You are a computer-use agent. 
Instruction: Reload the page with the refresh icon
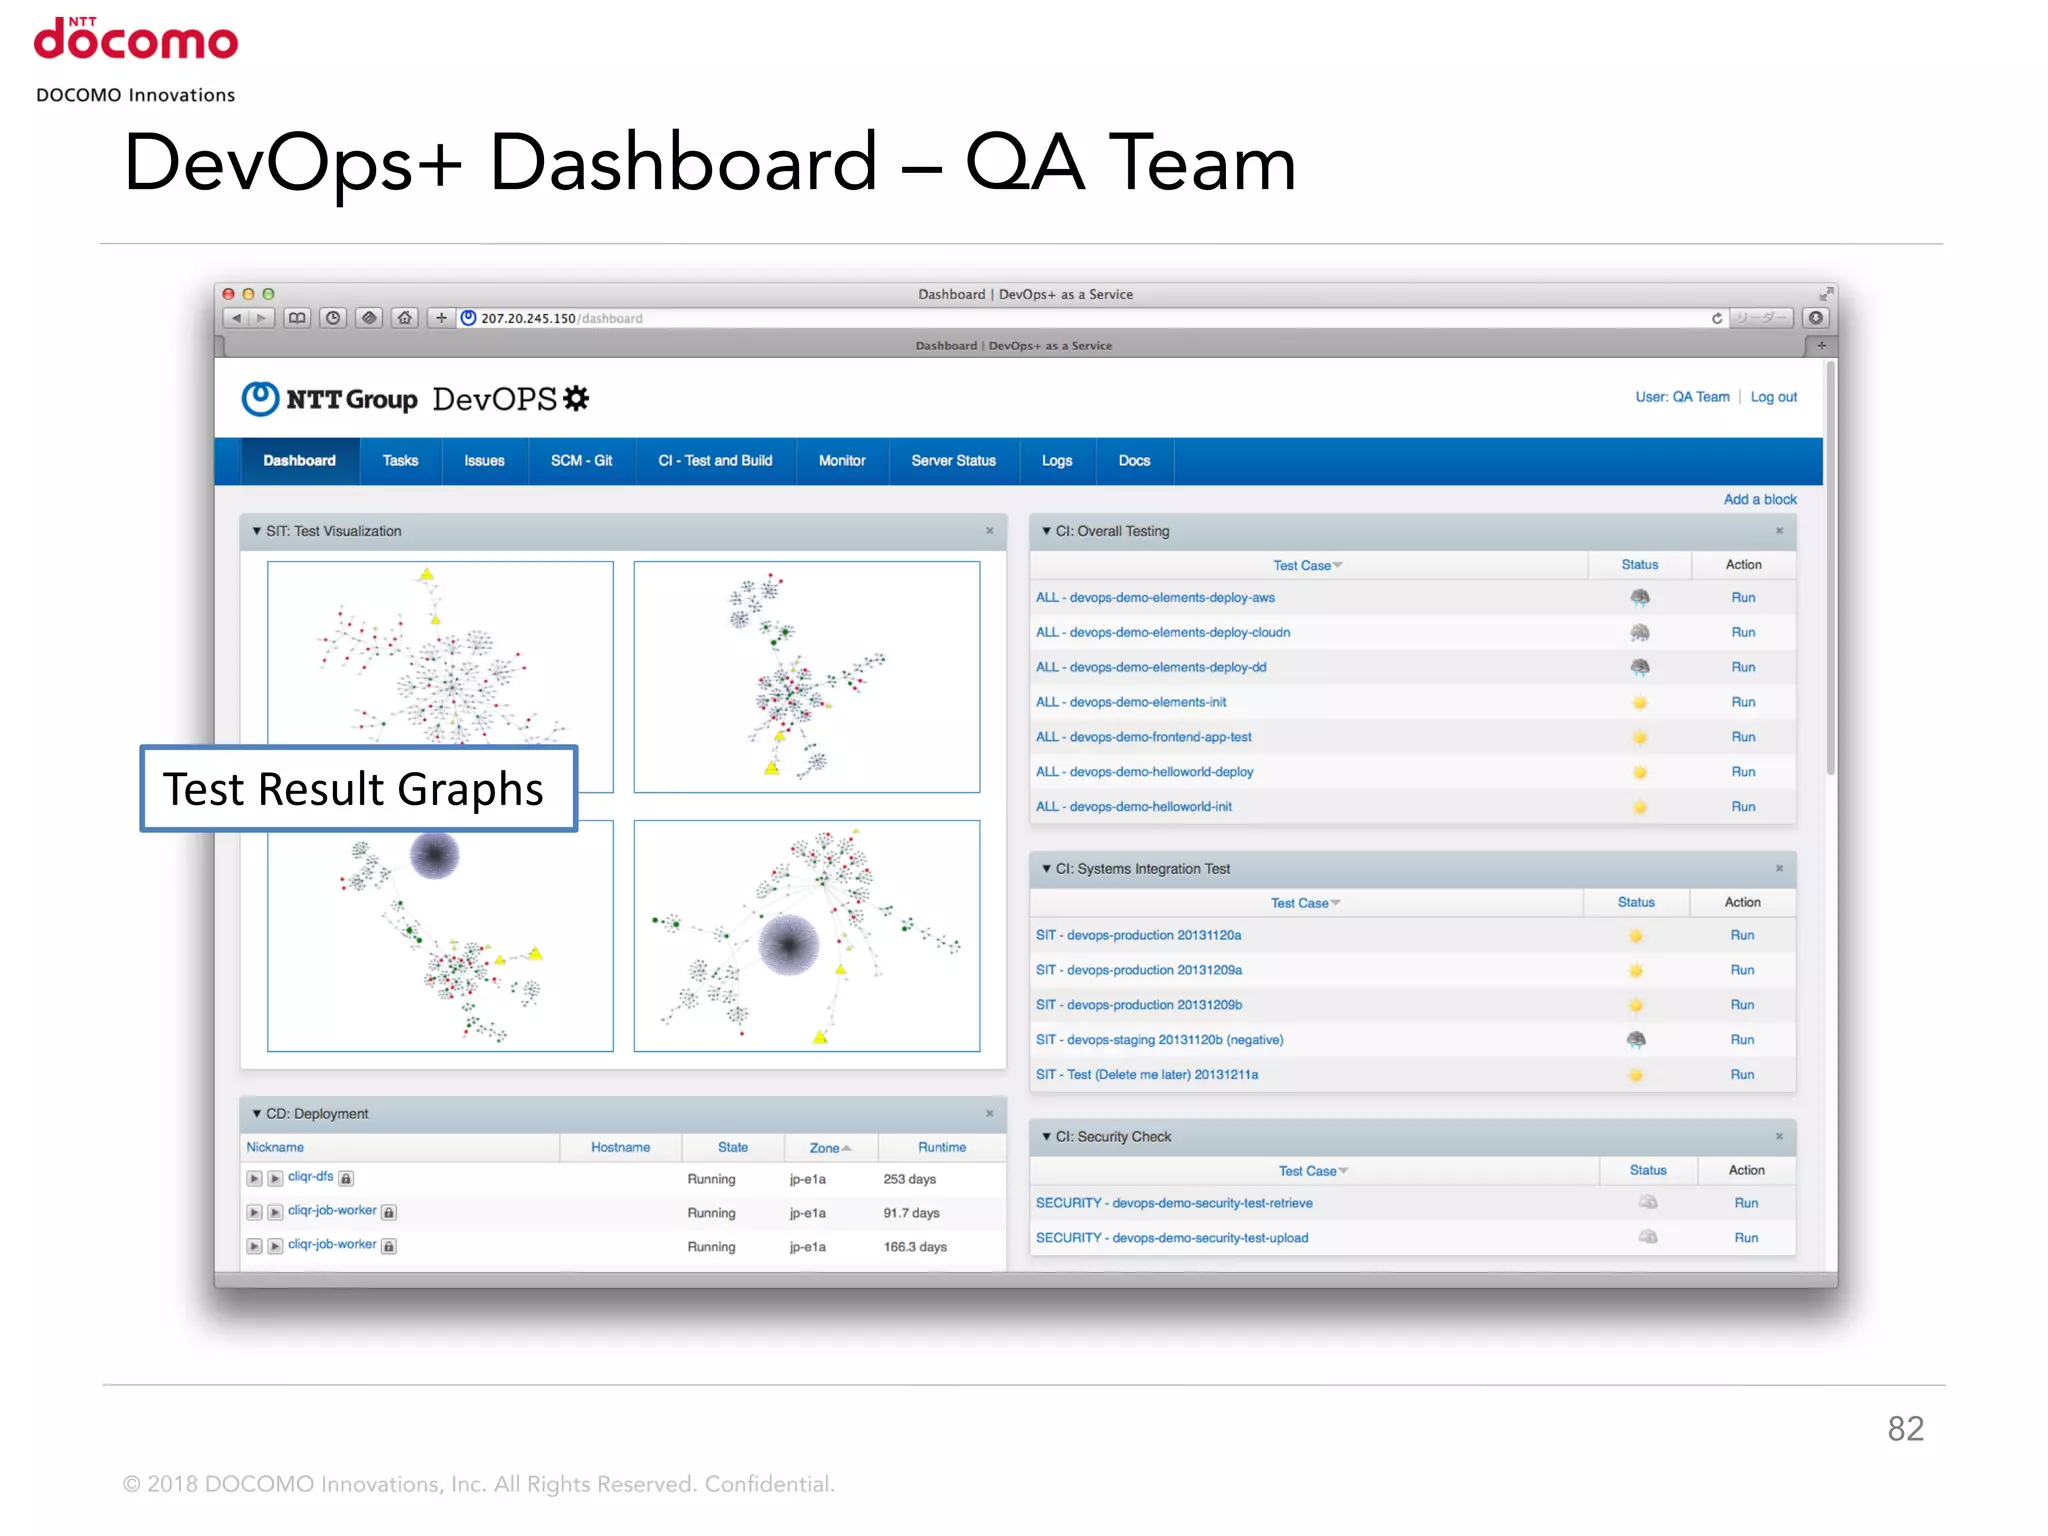point(1717,318)
